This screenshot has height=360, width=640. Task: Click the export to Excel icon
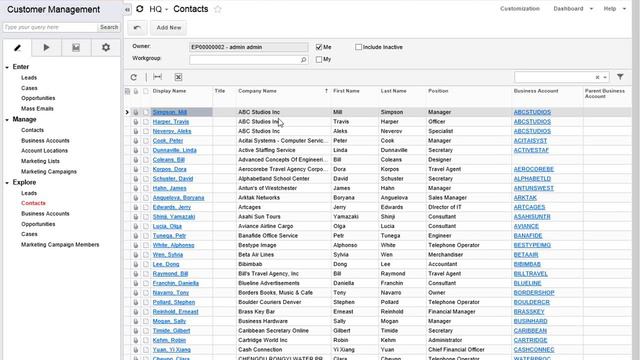tap(178, 77)
